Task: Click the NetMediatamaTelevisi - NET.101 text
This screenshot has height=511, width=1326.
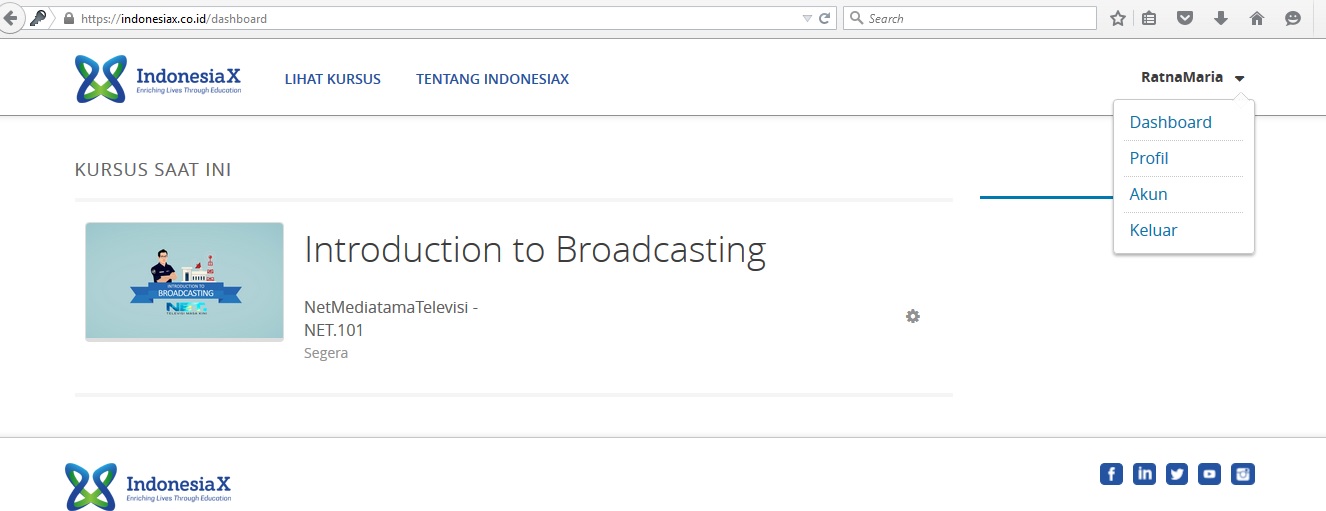Action: tap(391, 319)
